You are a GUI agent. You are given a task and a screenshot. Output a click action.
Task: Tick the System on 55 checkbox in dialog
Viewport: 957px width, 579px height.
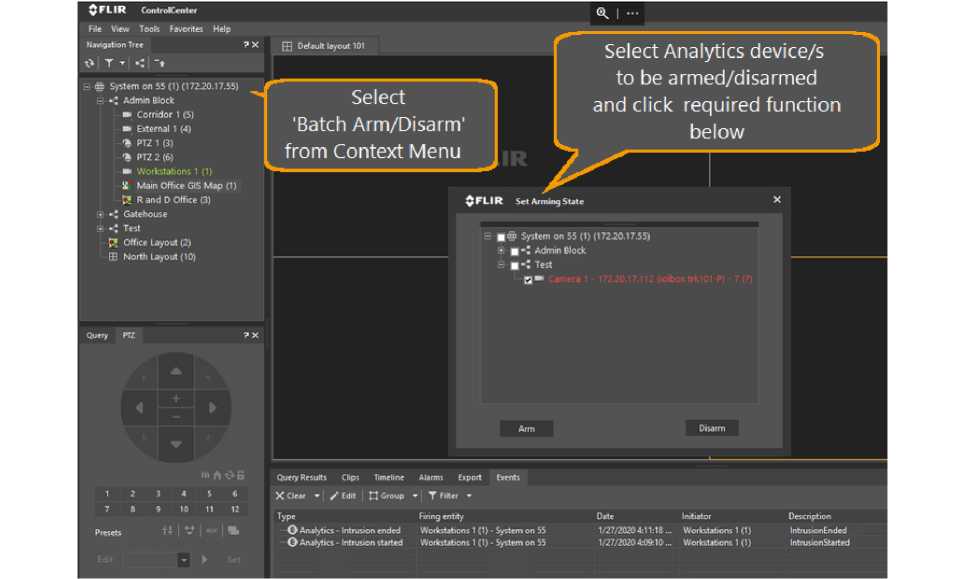[x=501, y=237]
